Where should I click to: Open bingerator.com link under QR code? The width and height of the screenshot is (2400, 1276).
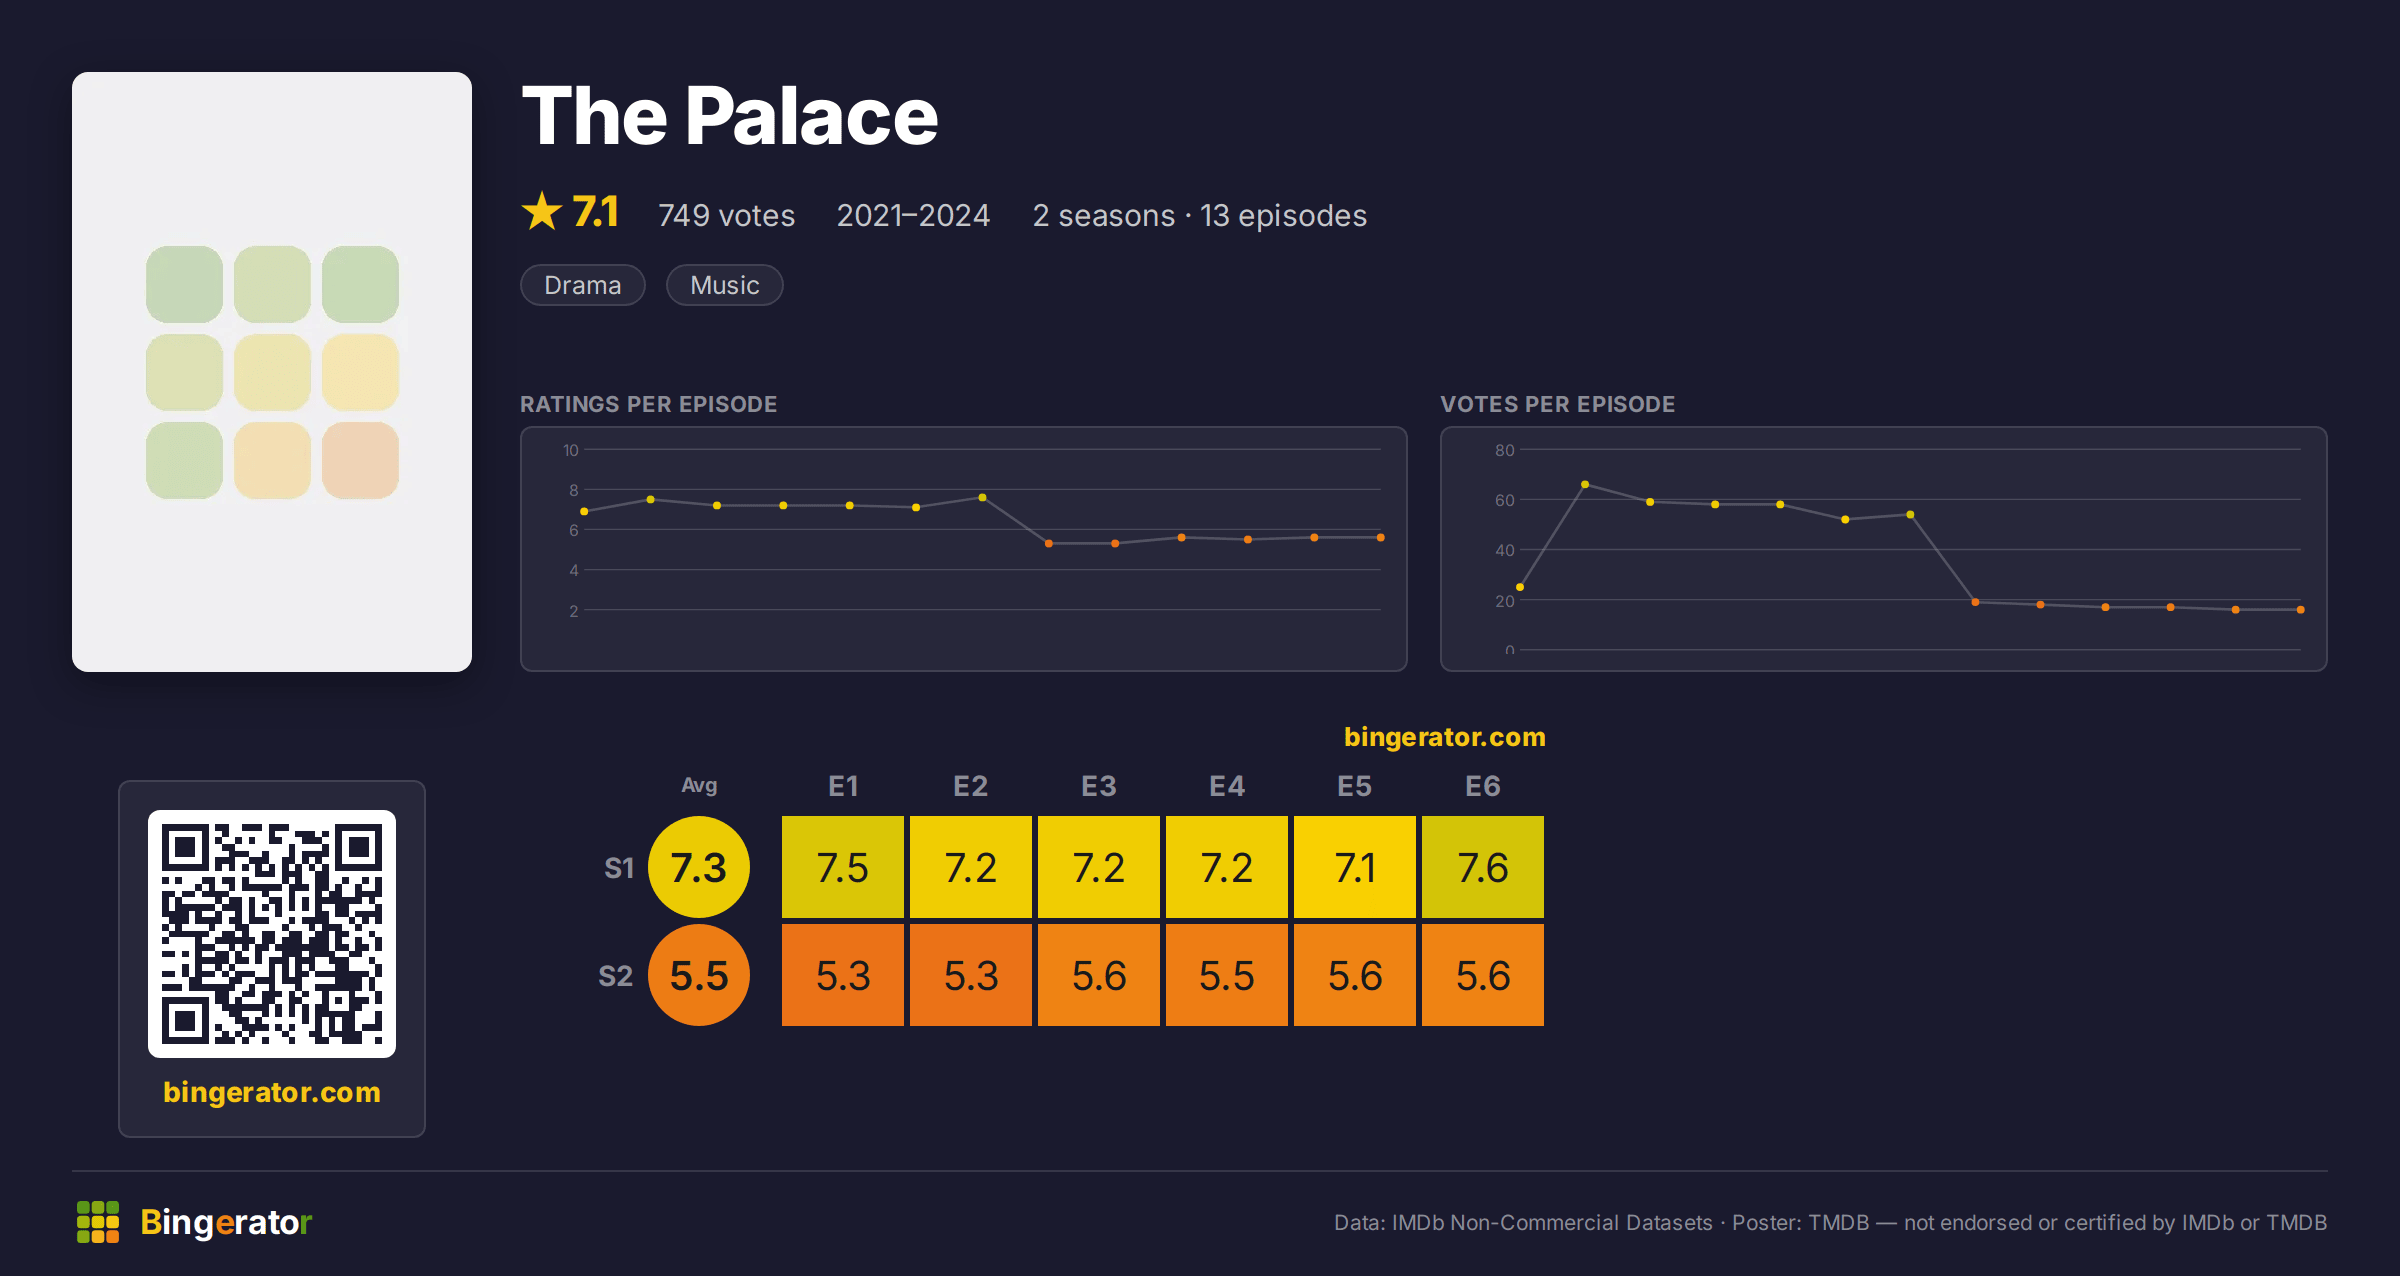[x=272, y=1092]
